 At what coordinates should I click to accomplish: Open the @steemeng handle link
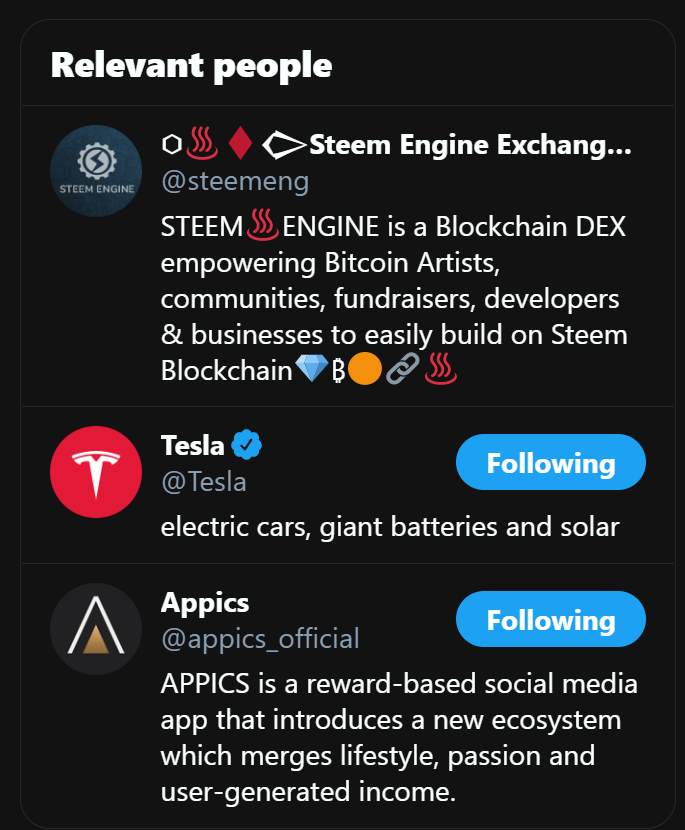click(235, 182)
